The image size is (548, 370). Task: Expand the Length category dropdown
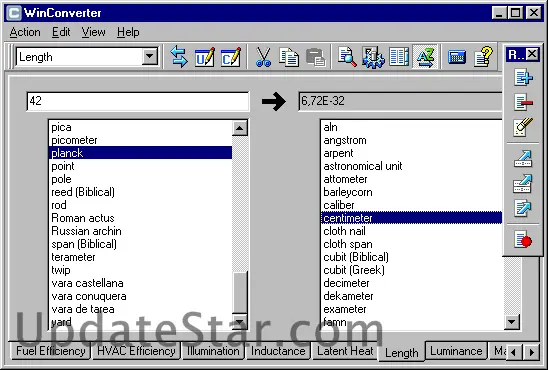pos(150,56)
